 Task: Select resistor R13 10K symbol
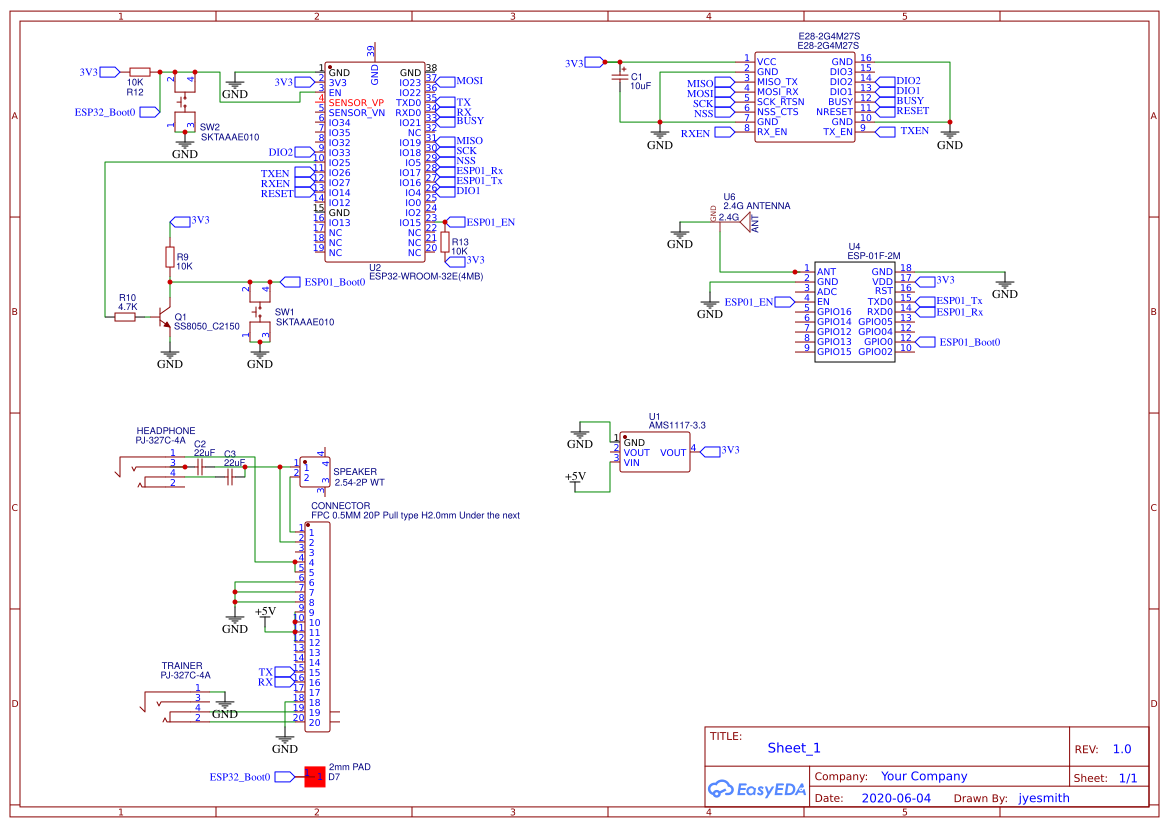(x=445, y=241)
